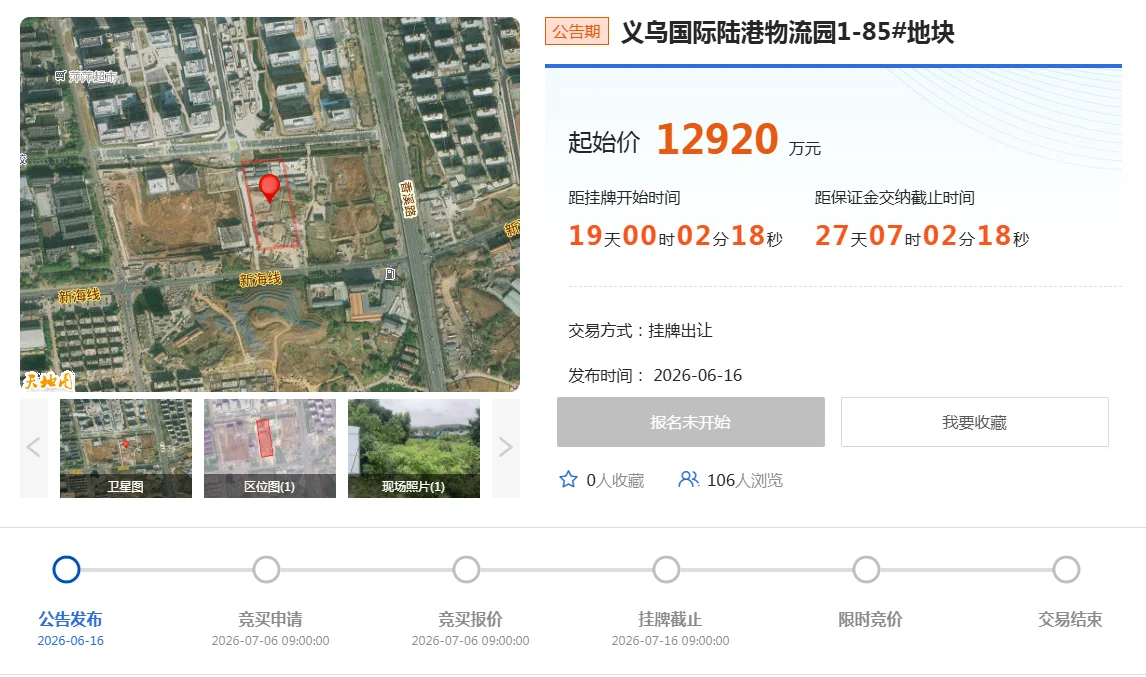Click the small parking marker near 新海线
Image resolution: width=1146 pixels, height=677 pixels.
[x=390, y=274]
